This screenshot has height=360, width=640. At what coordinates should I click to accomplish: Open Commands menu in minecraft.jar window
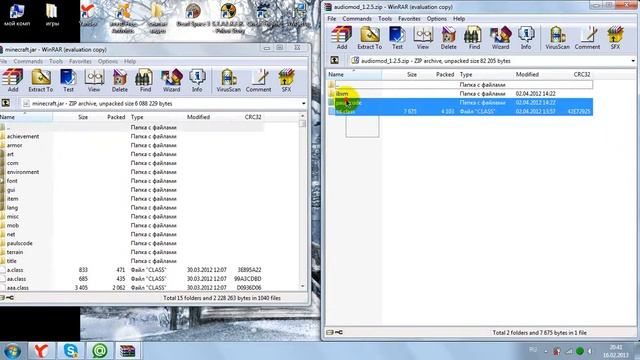(x=28, y=61)
